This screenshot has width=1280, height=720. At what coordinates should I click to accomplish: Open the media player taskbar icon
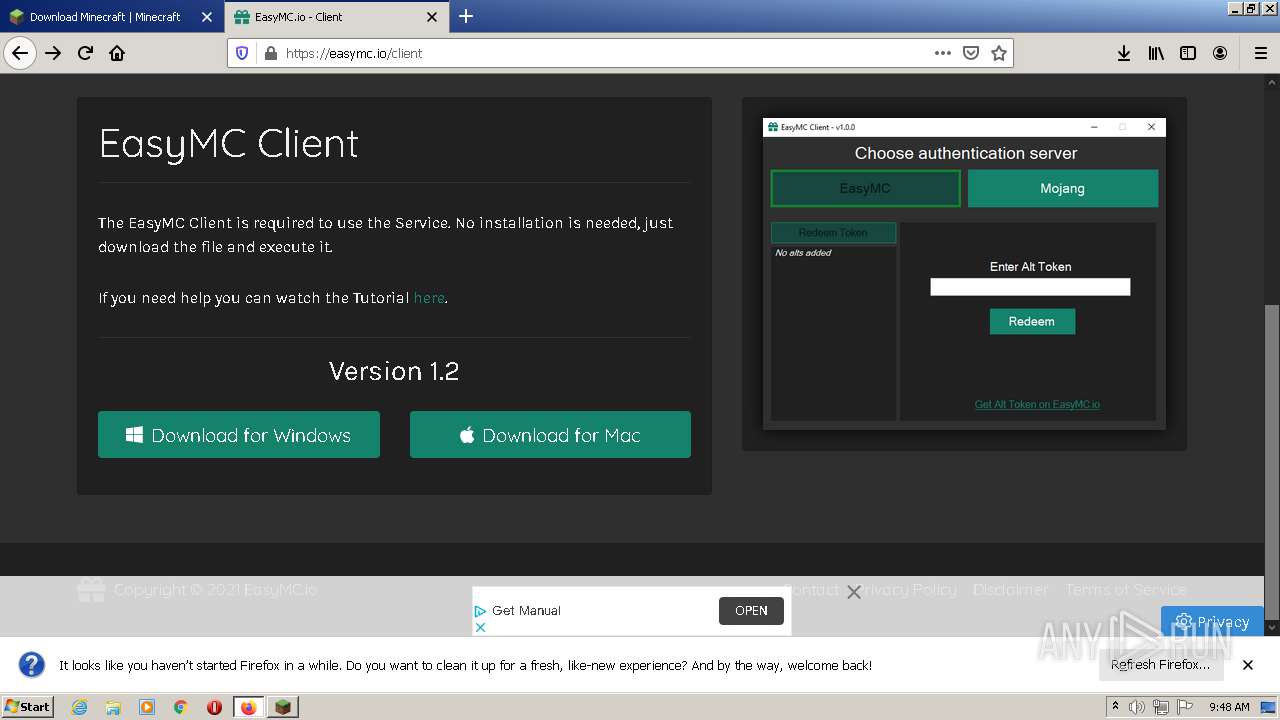pos(147,707)
